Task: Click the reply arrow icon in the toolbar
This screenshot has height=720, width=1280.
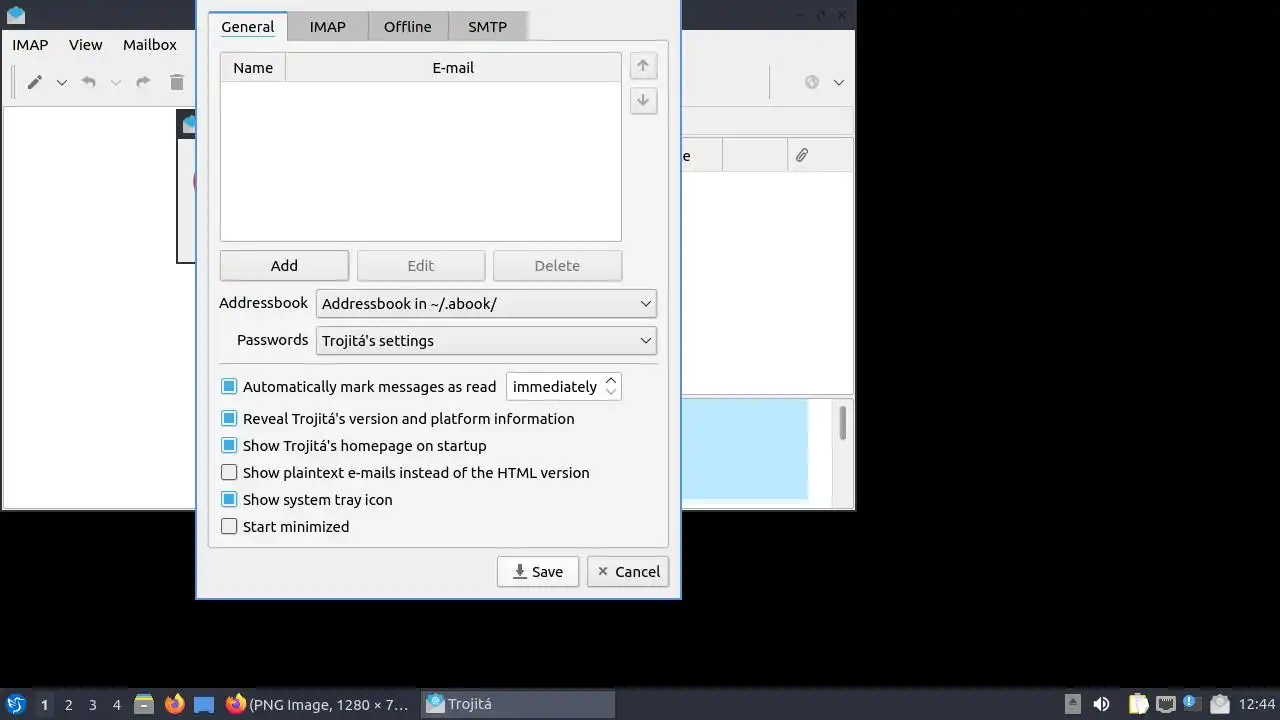Action: [88, 82]
